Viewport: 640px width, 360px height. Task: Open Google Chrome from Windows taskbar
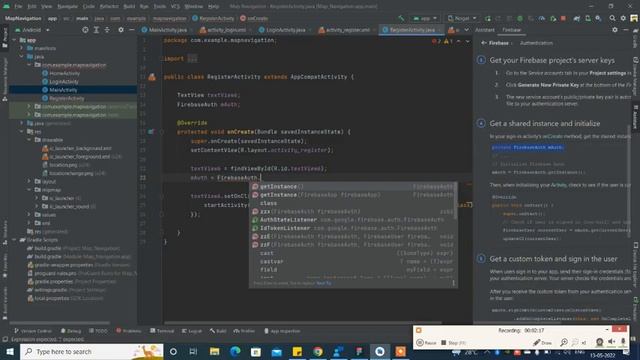click(318, 351)
